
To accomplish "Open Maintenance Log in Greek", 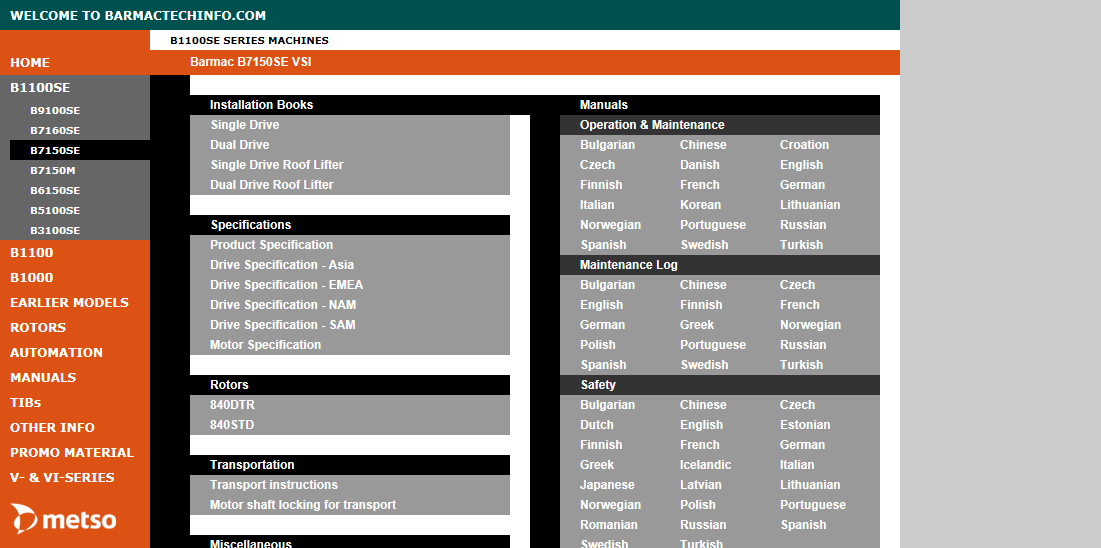I will (697, 325).
